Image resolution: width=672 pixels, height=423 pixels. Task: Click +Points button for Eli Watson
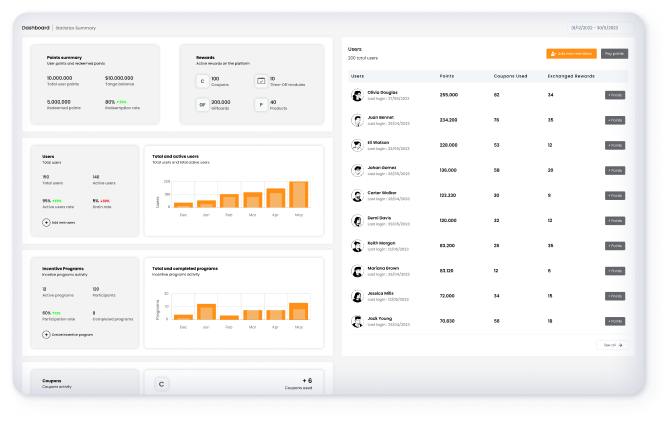(x=615, y=145)
